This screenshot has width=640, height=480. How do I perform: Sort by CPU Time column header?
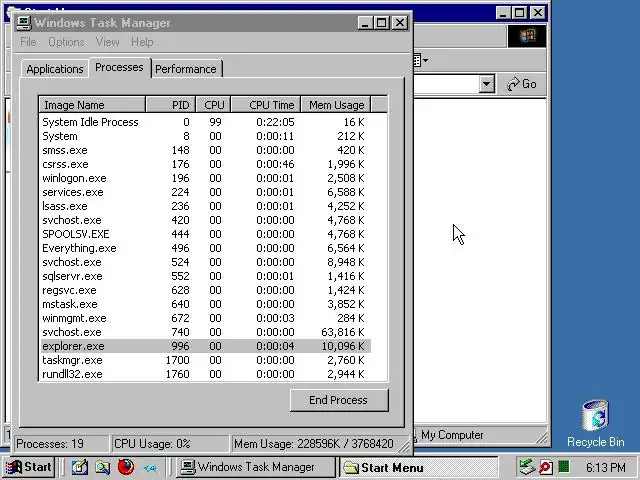coord(266,105)
